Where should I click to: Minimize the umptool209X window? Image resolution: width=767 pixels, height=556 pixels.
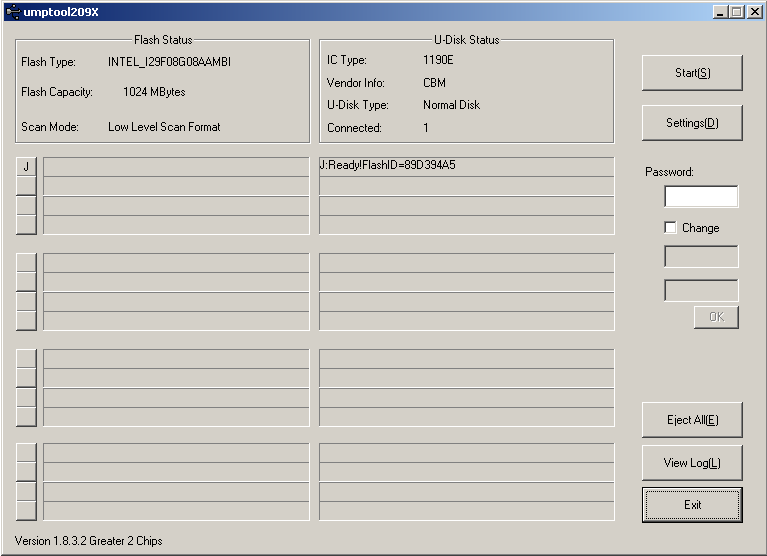(720, 12)
